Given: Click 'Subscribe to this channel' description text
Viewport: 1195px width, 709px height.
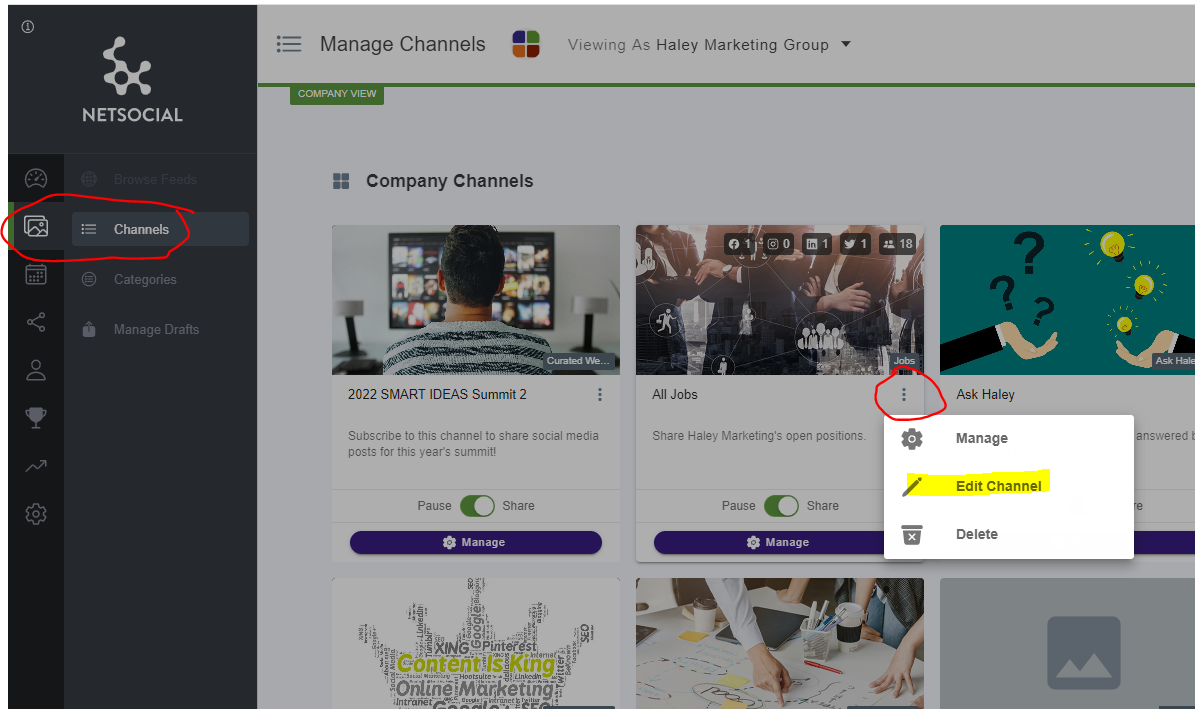Looking at the screenshot, I should point(473,444).
